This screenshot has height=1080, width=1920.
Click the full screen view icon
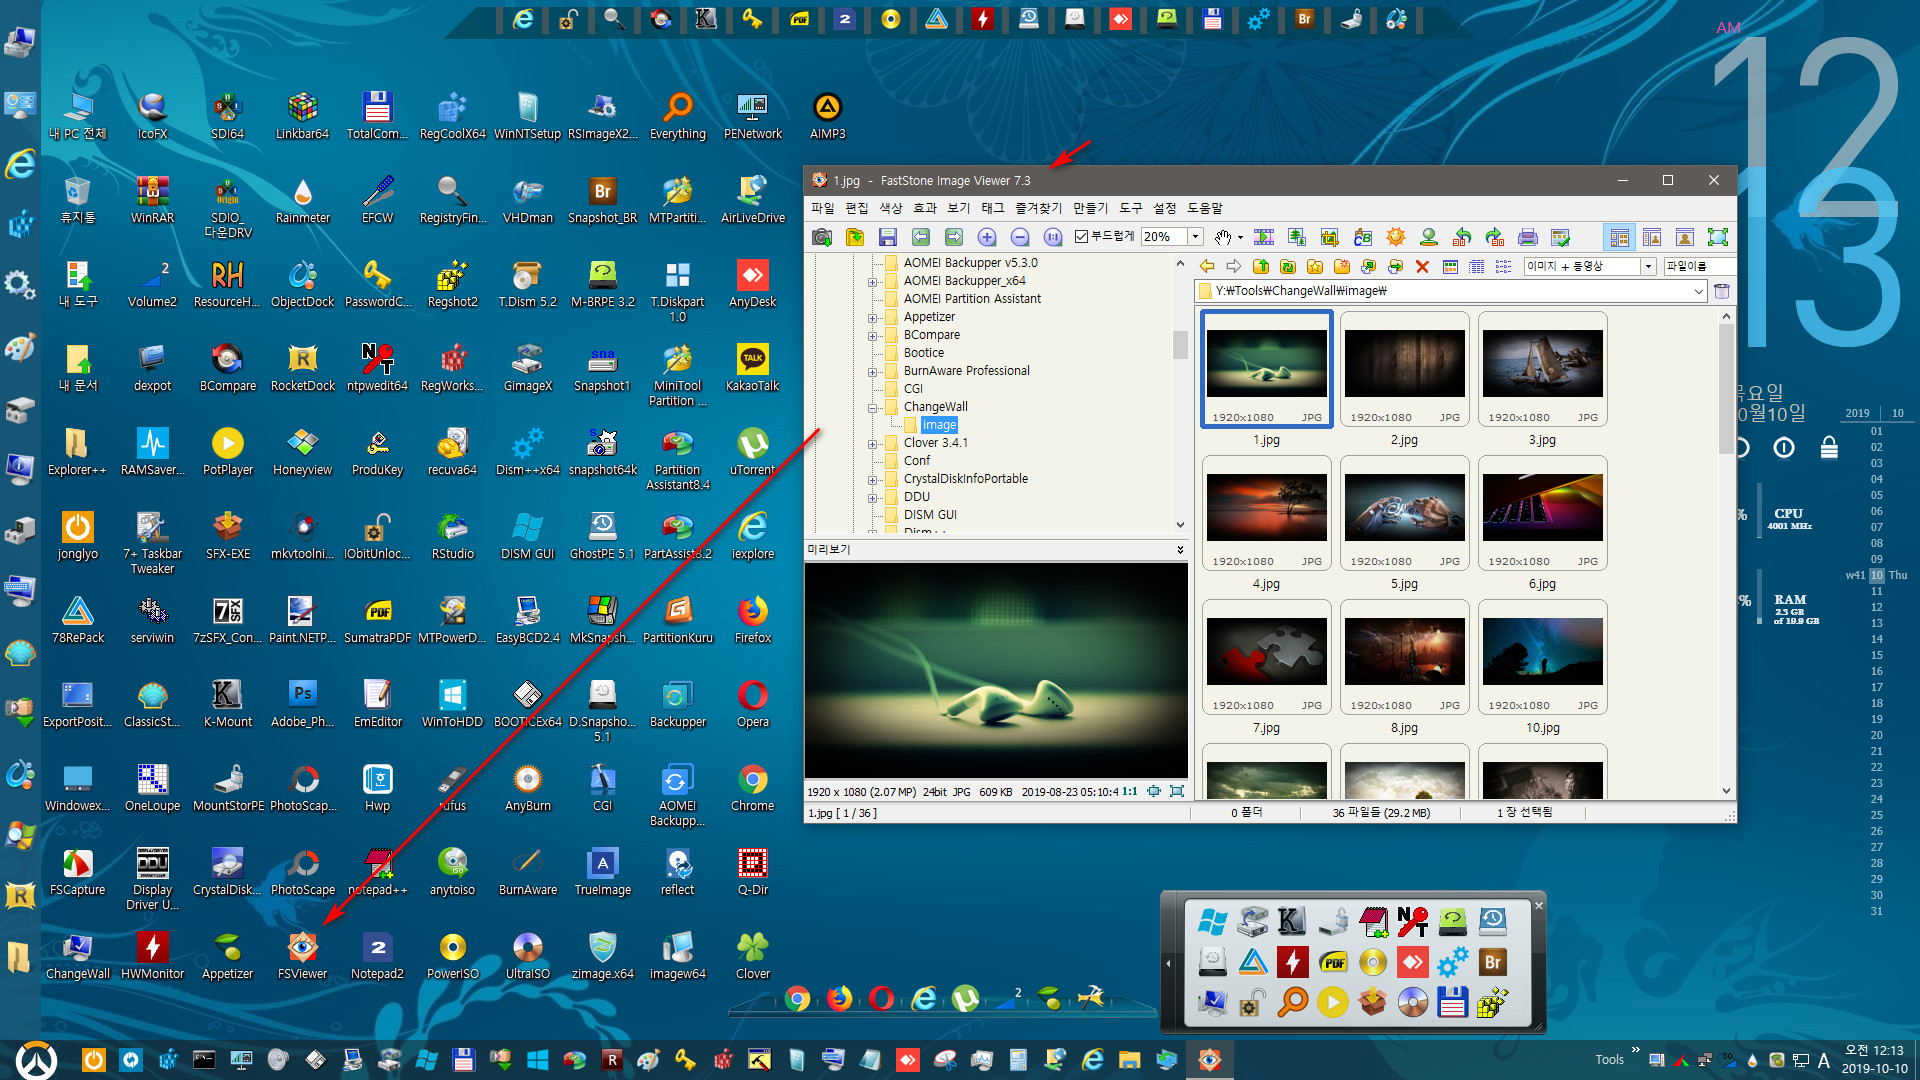pyautogui.click(x=1718, y=237)
